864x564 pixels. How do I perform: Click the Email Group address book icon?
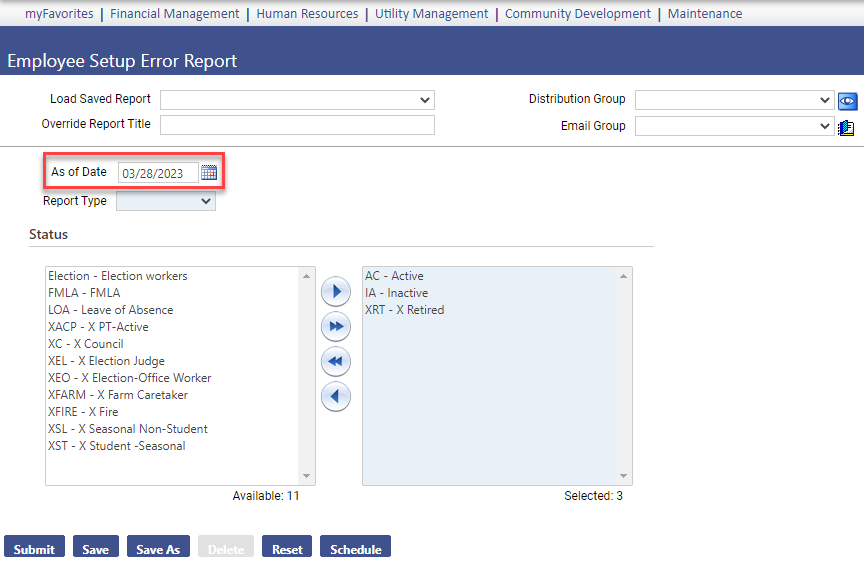(847, 127)
